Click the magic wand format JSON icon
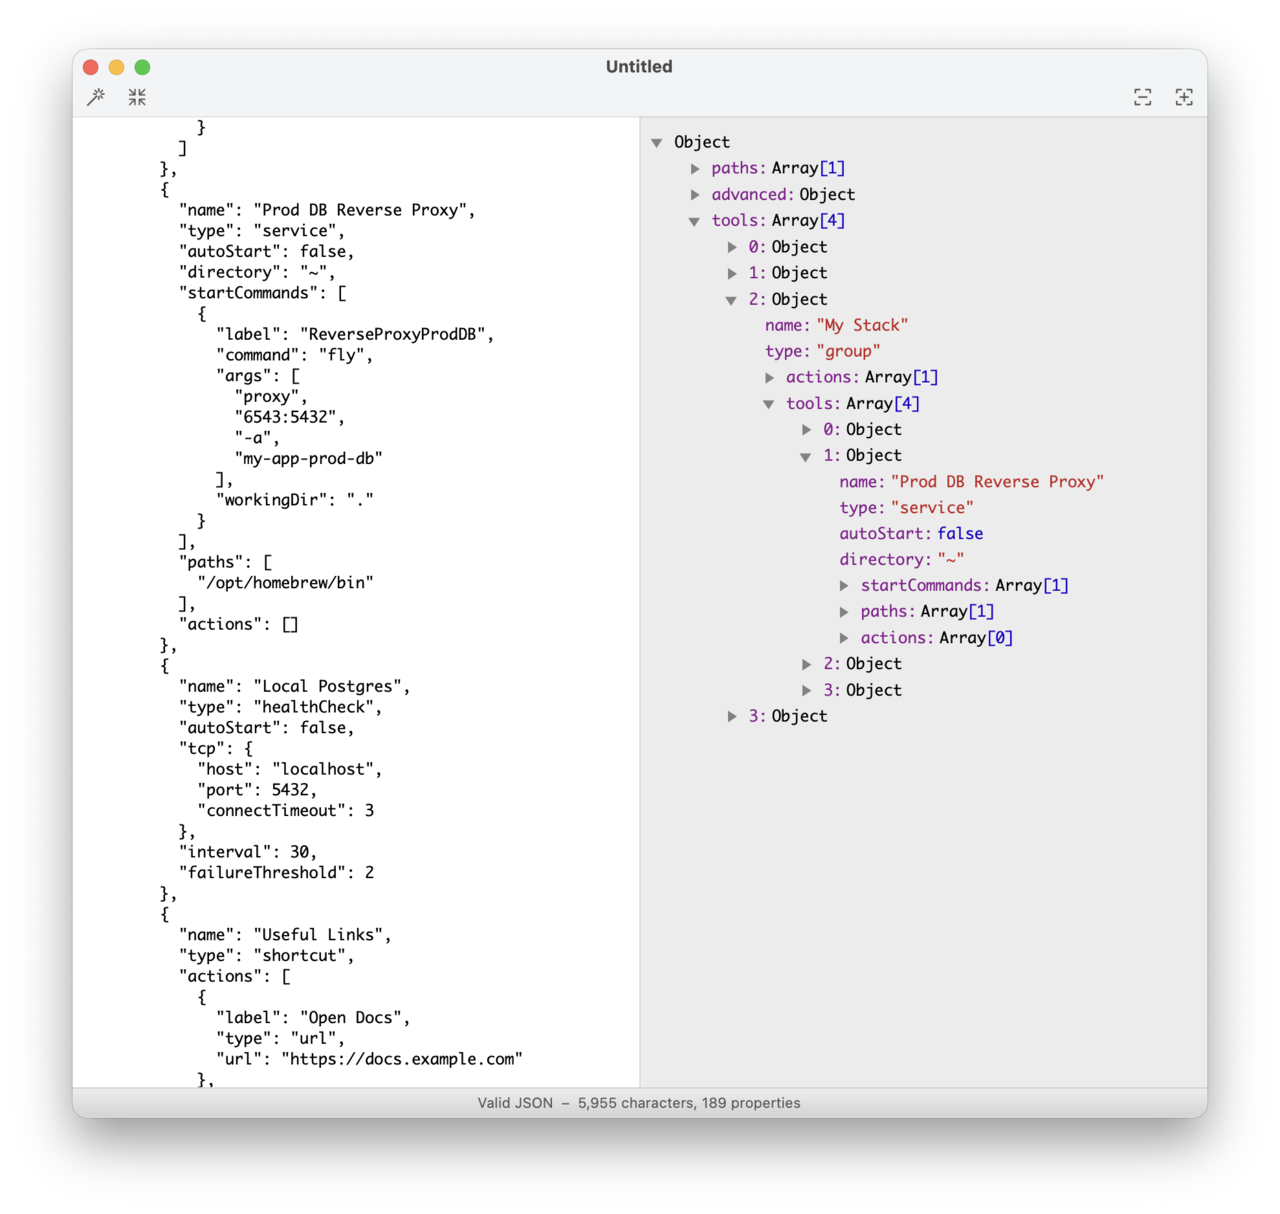 click(96, 97)
